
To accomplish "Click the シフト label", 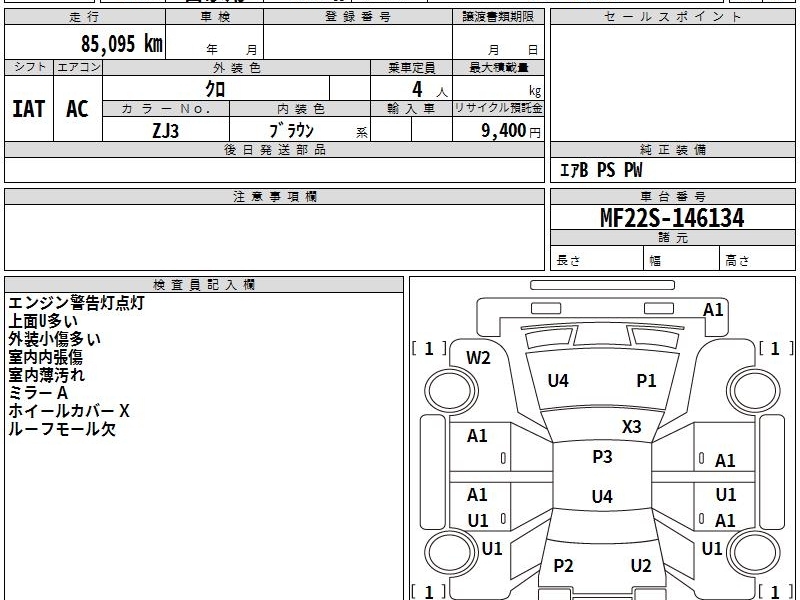I will [29, 67].
